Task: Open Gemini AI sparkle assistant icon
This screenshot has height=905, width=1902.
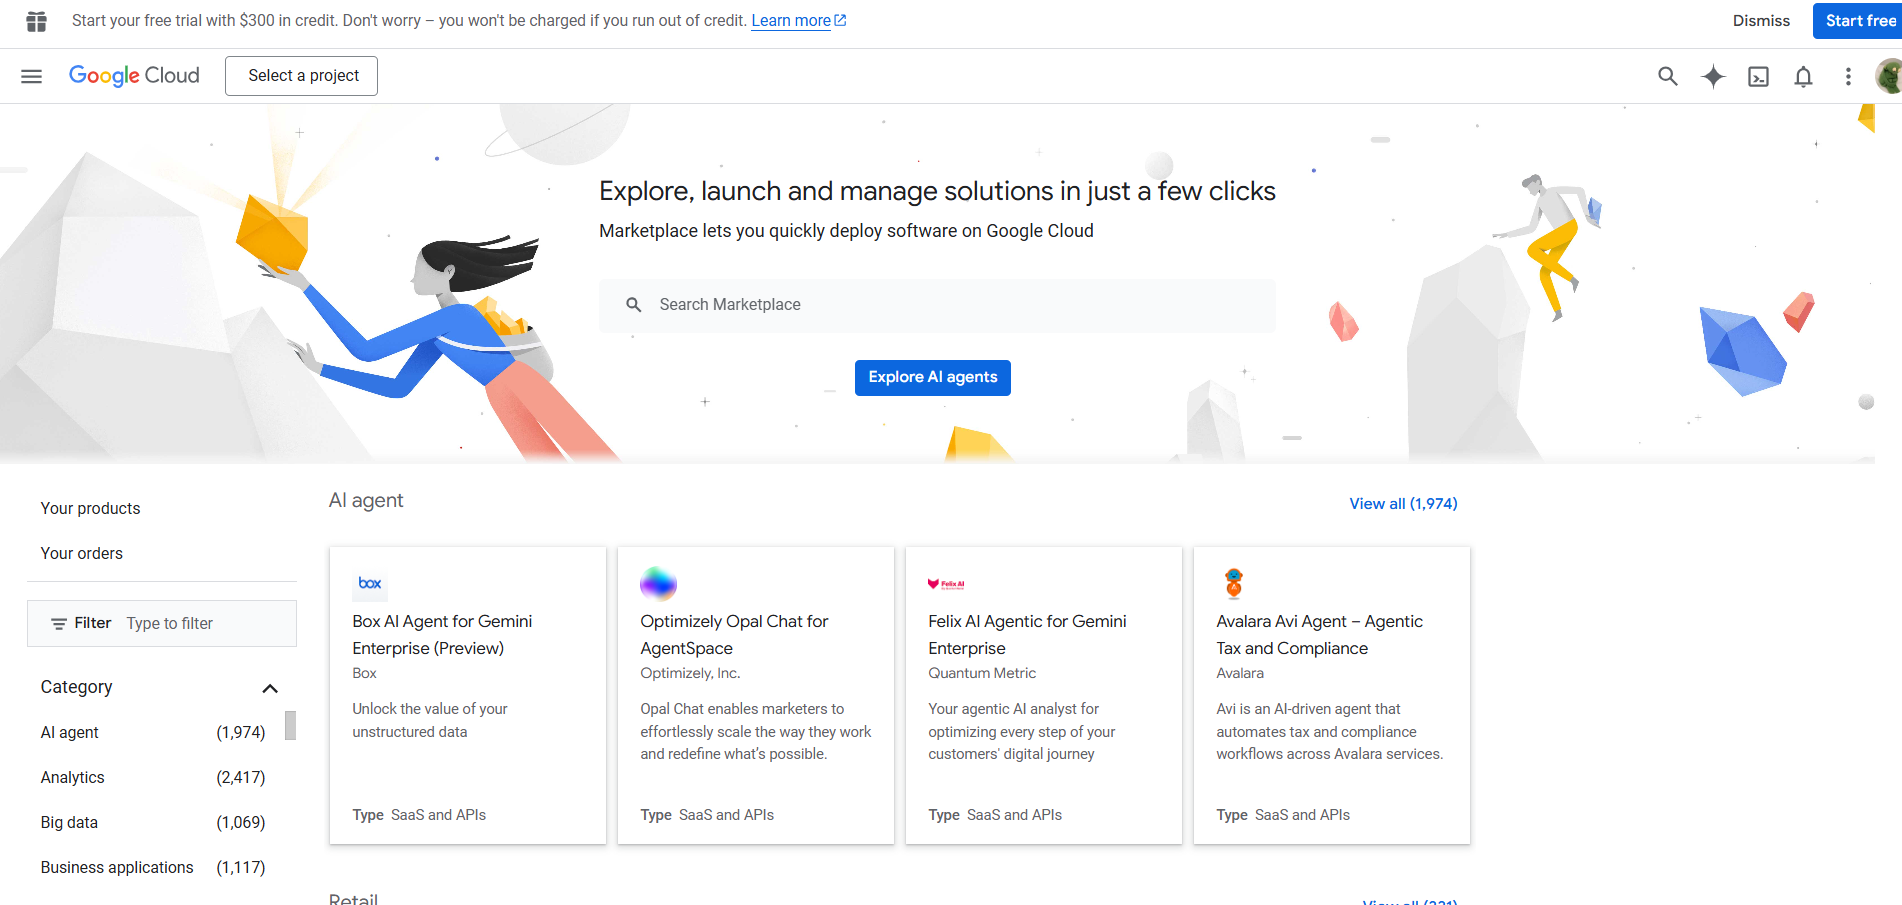Action: (x=1713, y=76)
